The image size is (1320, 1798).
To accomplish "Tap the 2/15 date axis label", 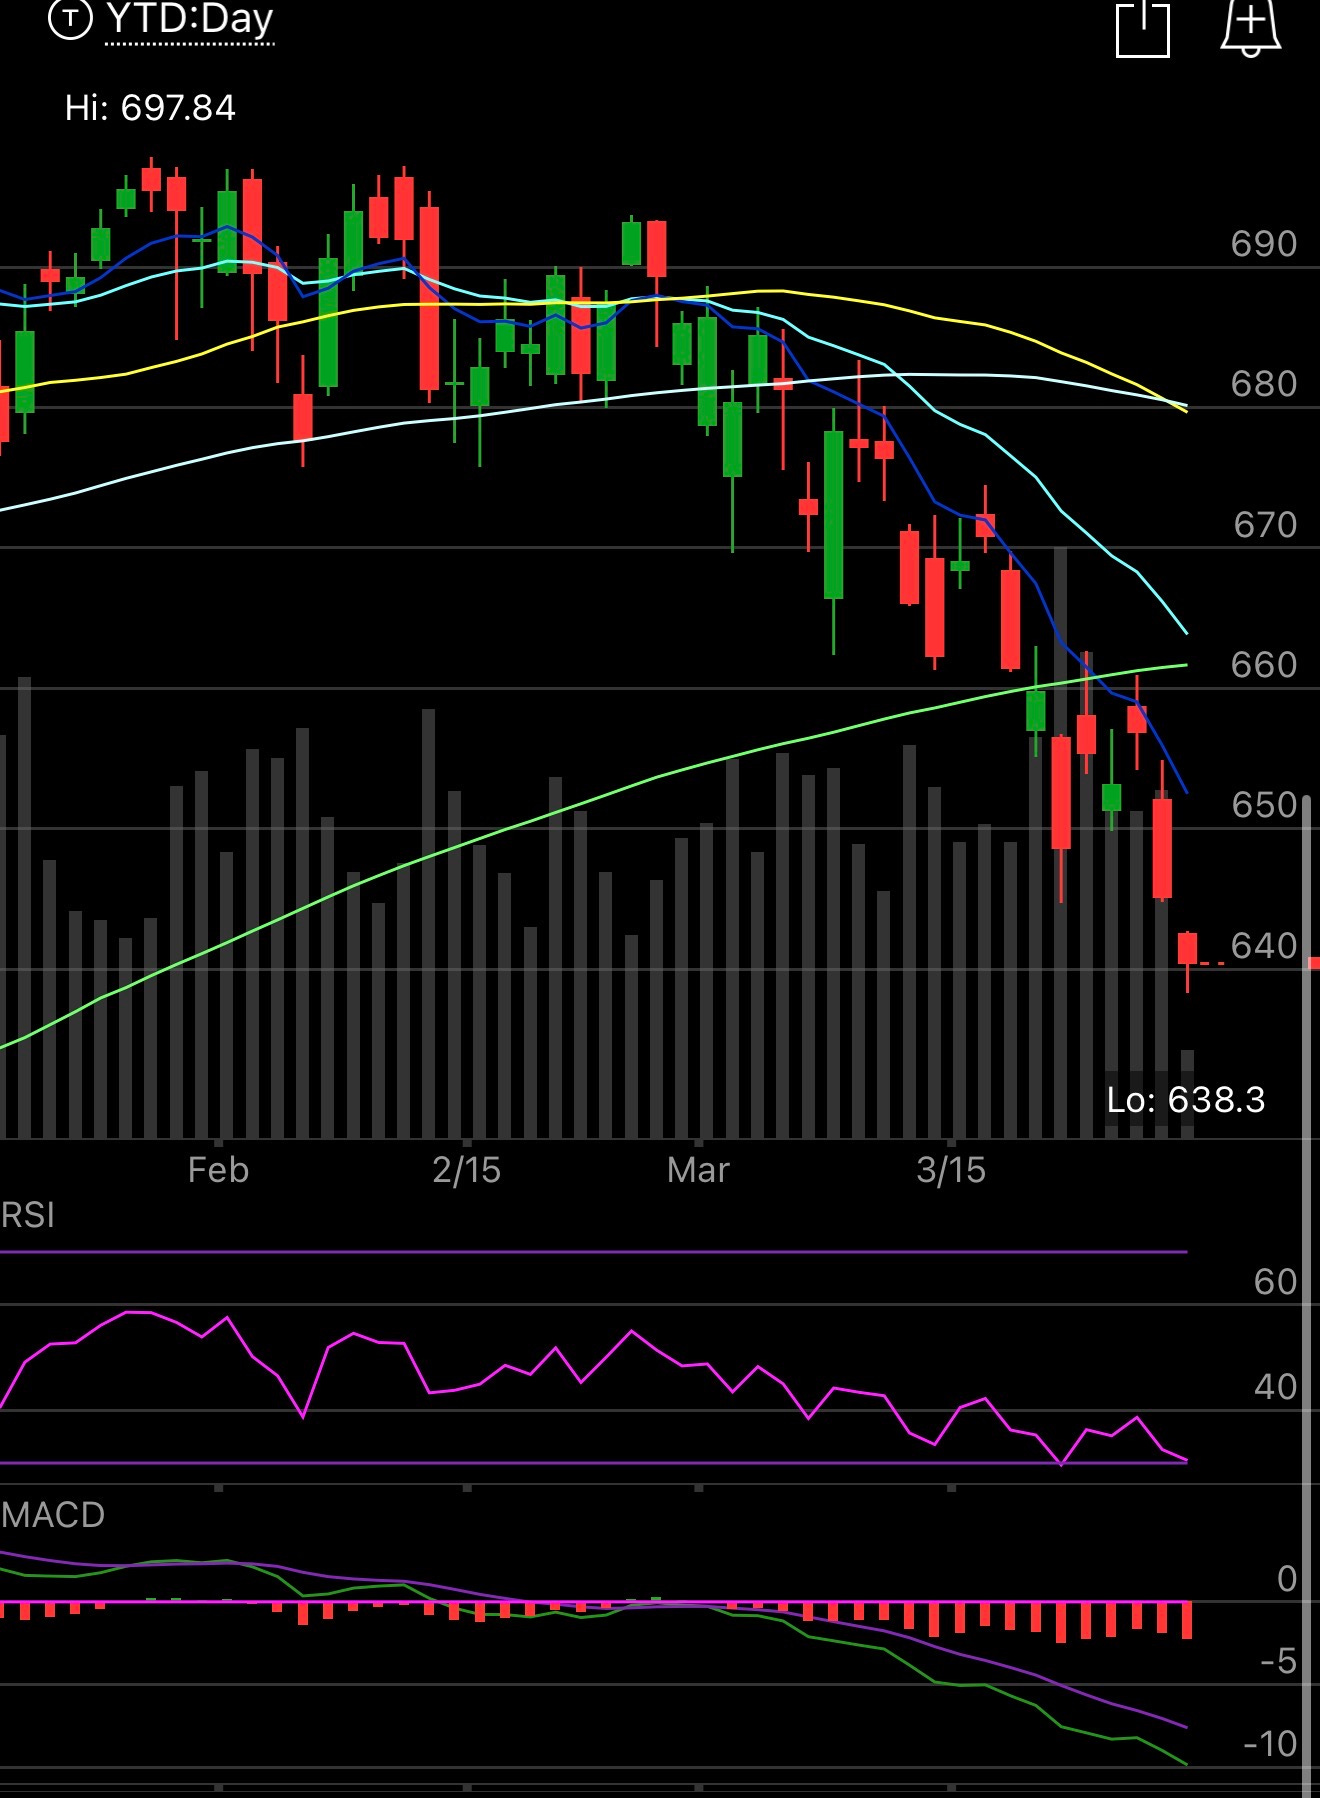I will coord(466,1170).
